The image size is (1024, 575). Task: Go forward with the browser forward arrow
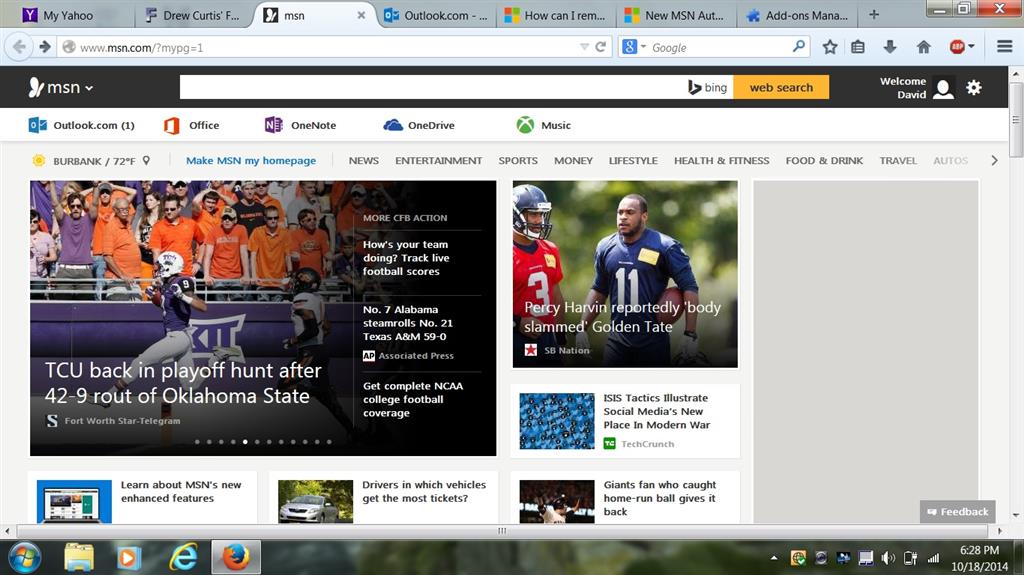44,47
